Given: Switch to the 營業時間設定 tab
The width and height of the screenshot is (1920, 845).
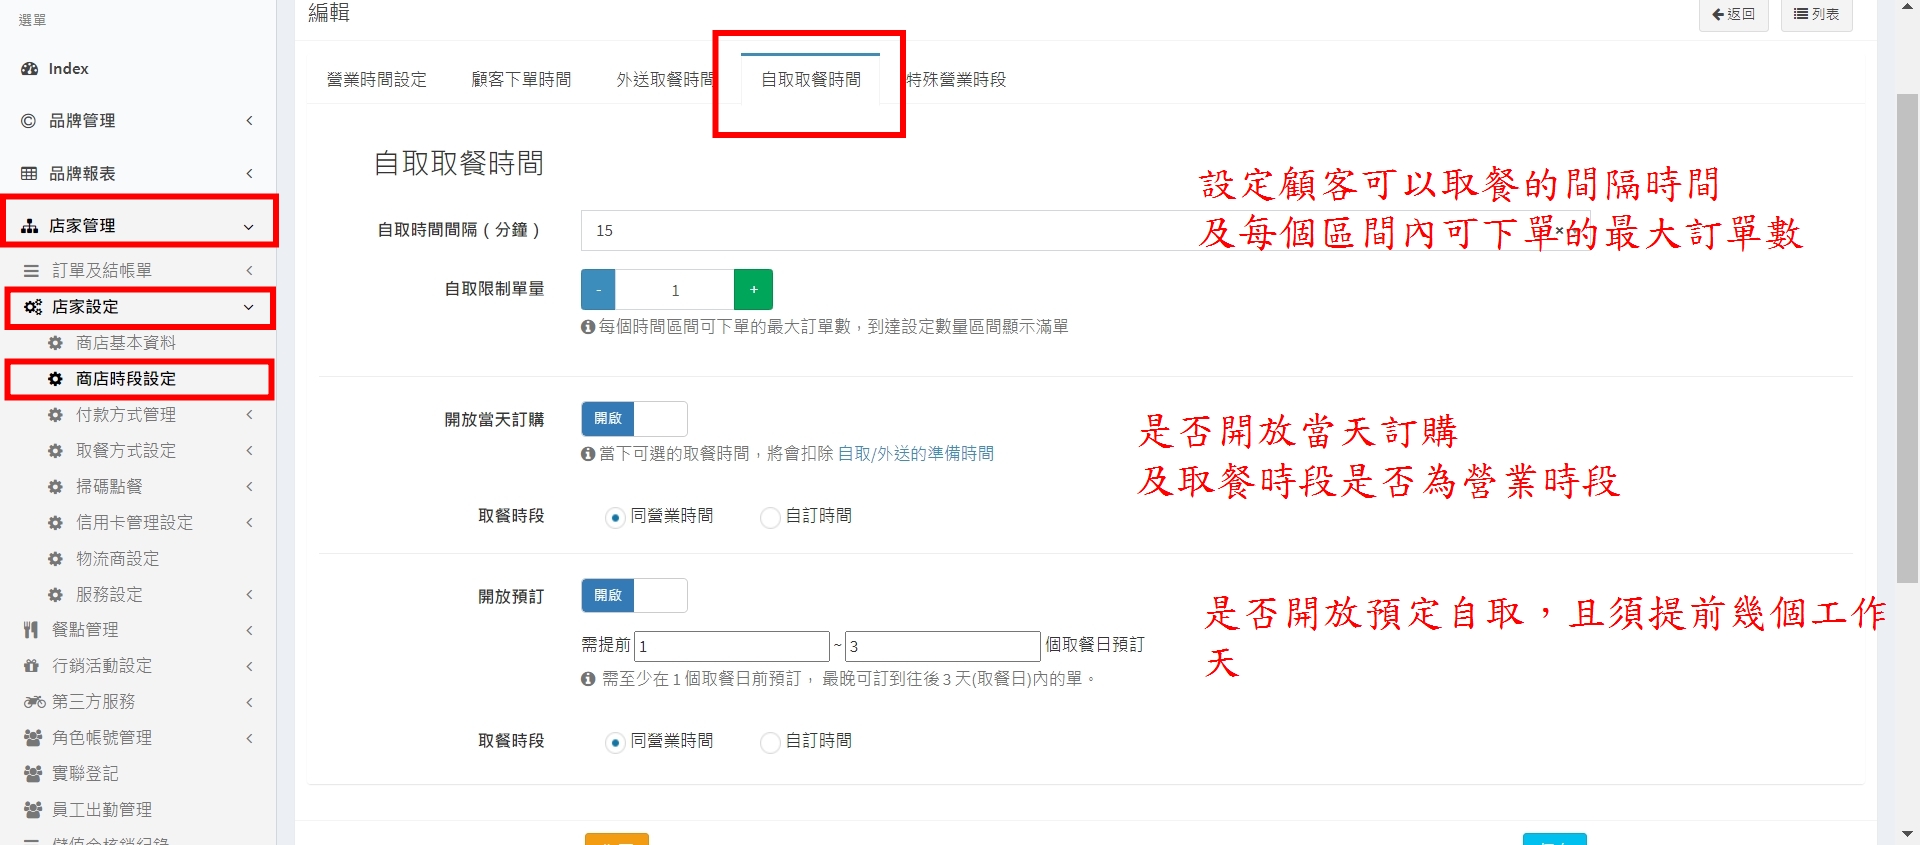Looking at the screenshot, I should (376, 80).
